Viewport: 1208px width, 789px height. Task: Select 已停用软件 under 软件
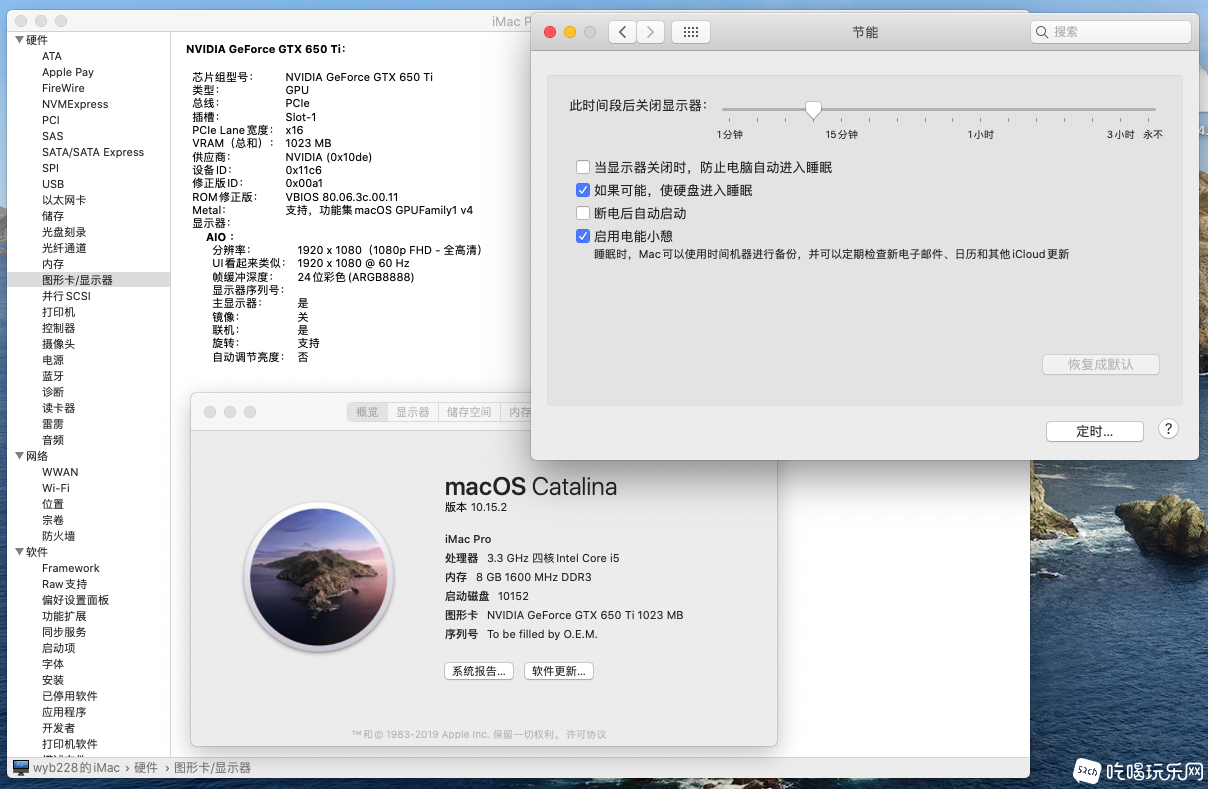(x=70, y=696)
